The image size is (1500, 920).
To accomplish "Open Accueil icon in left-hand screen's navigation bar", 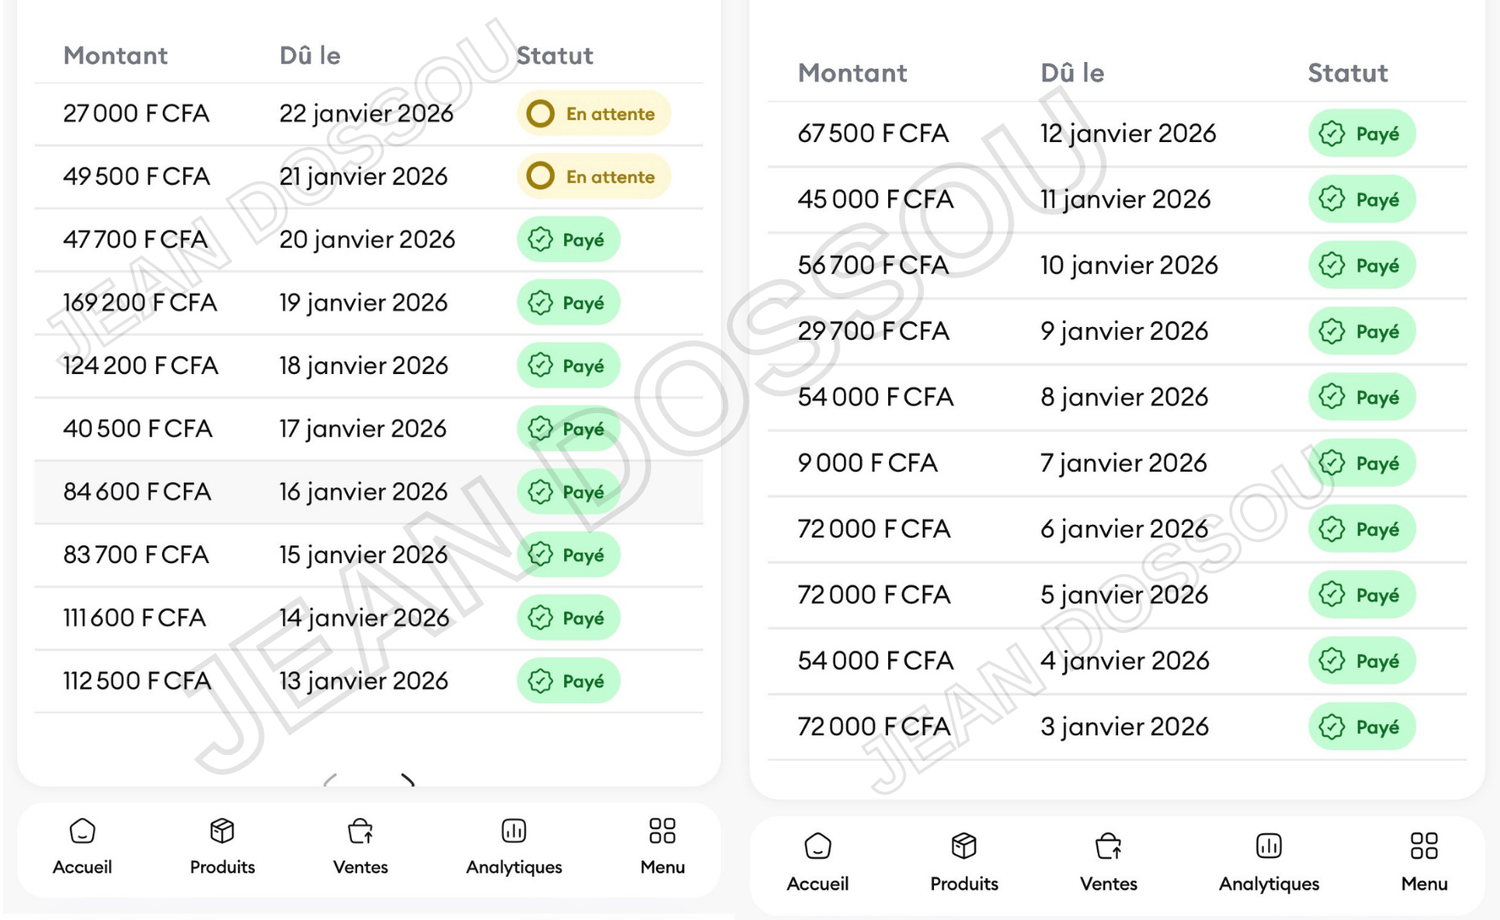I will [82, 831].
